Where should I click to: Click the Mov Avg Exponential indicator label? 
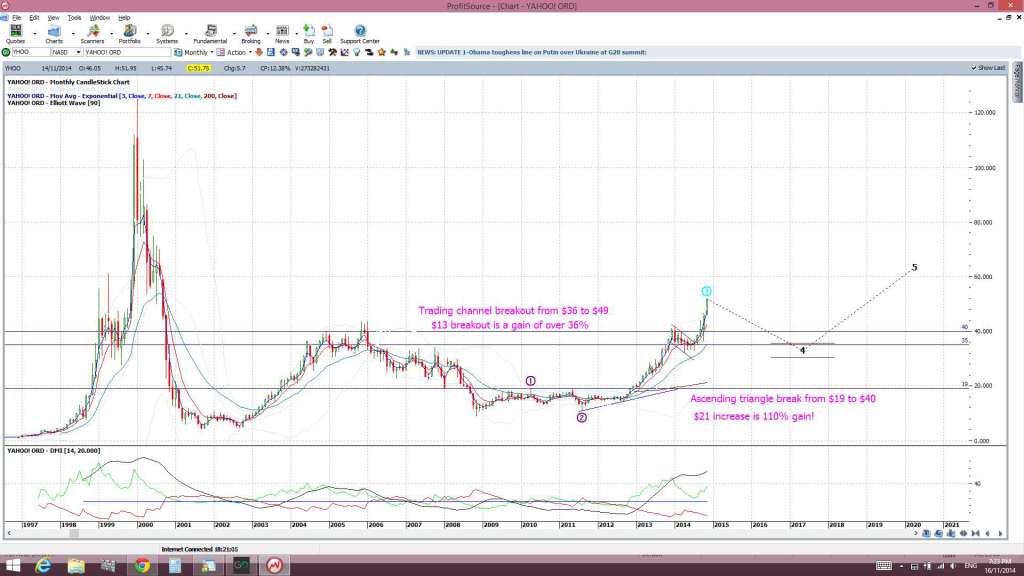pyautogui.click(x=121, y=96)
